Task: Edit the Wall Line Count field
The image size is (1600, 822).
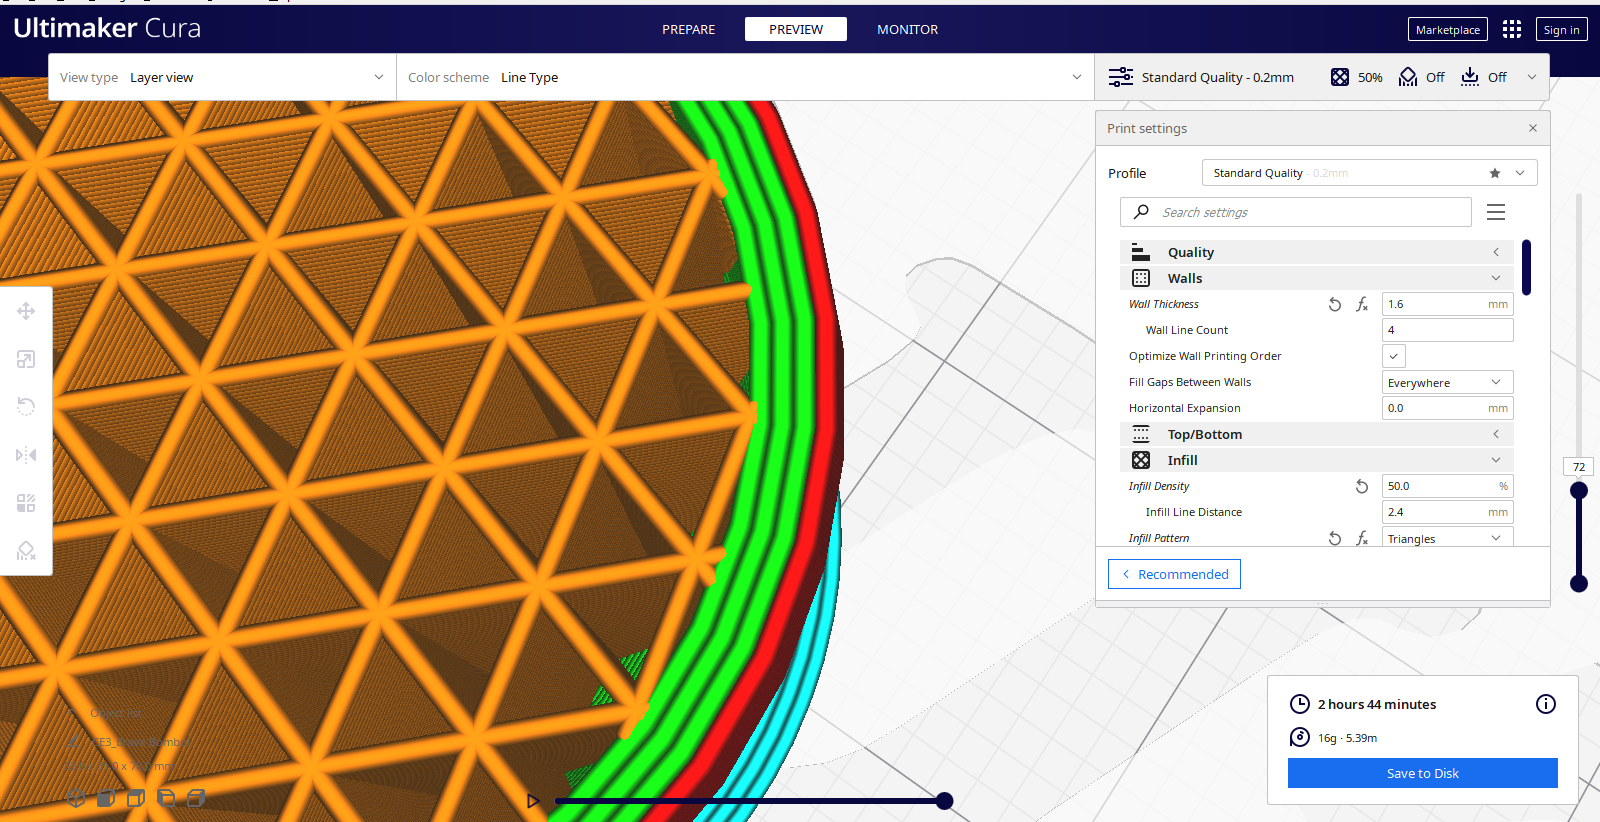Action: (x=1447, y=330)
